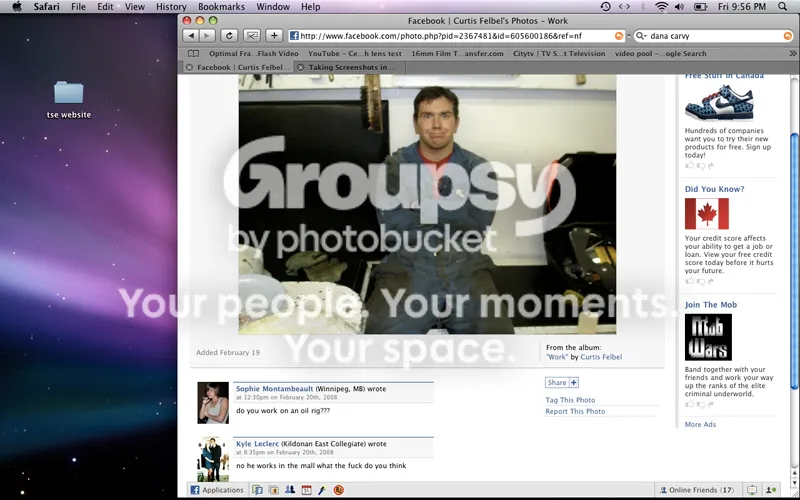The image size is (800, 500).
Task: Open the History menu
Action: pos(171,7)
